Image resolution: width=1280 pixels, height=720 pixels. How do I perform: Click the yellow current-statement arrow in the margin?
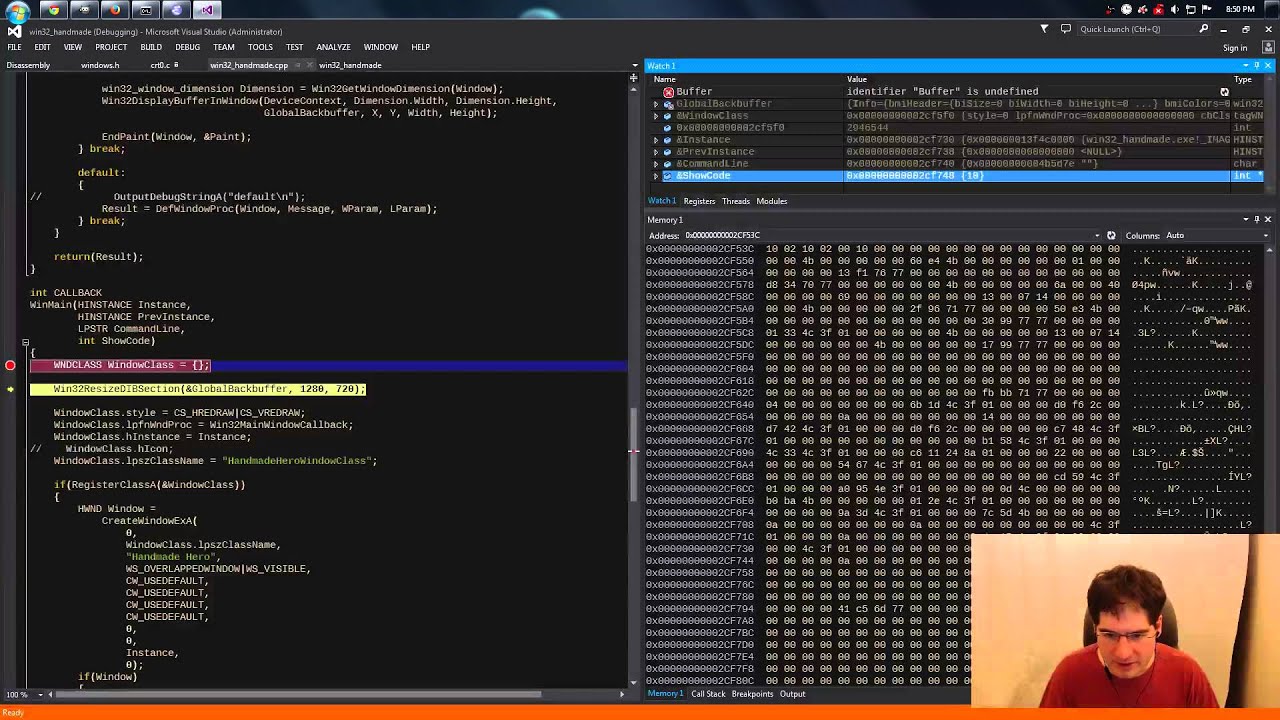click(x=10, y=389)
